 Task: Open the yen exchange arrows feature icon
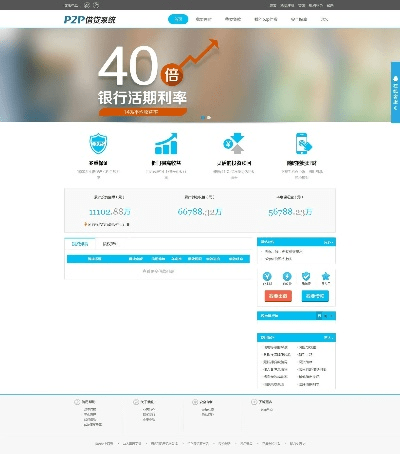pyautogui.click(x=234, y=143)
